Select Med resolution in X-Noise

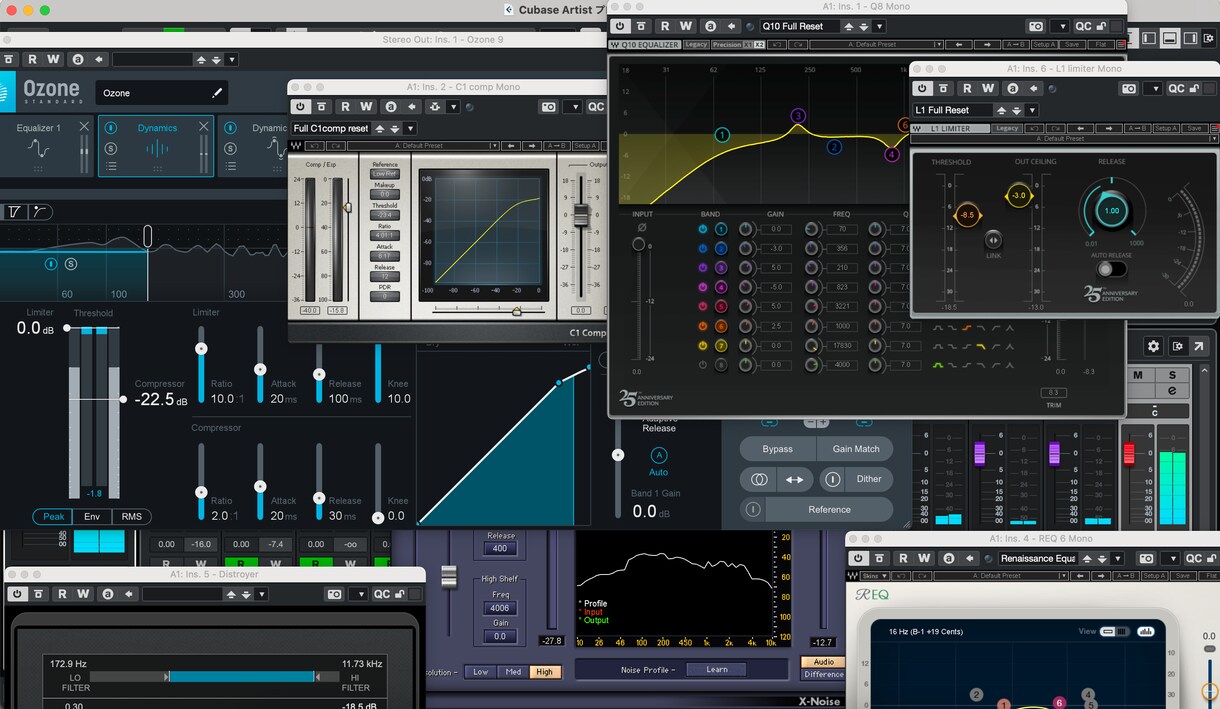513,671
